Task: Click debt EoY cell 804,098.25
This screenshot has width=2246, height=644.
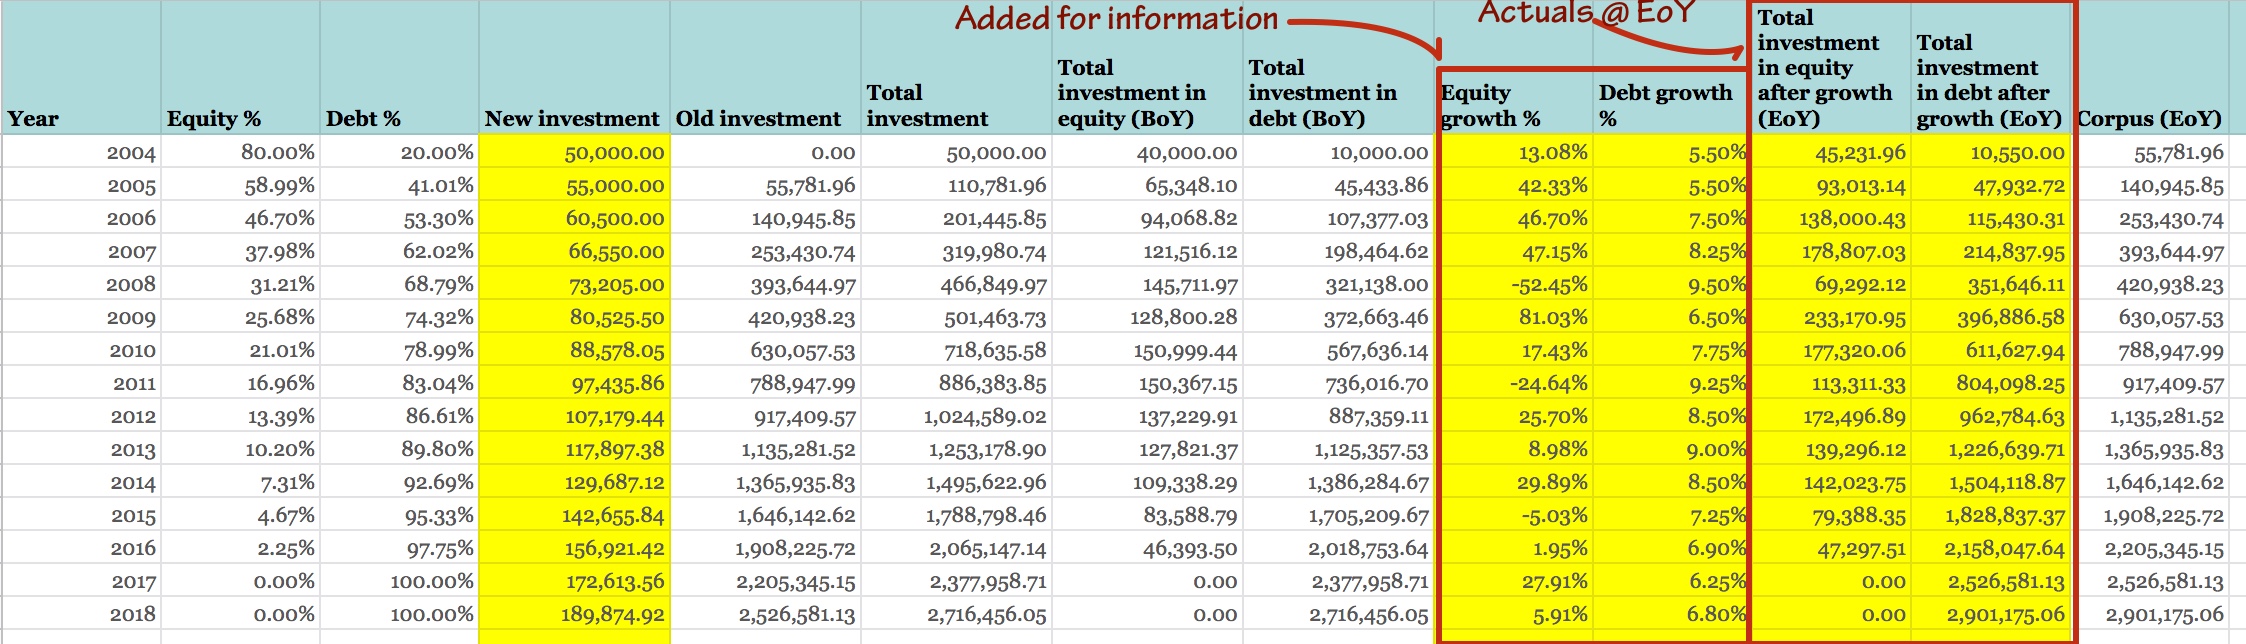Action: coord(1991,383)
